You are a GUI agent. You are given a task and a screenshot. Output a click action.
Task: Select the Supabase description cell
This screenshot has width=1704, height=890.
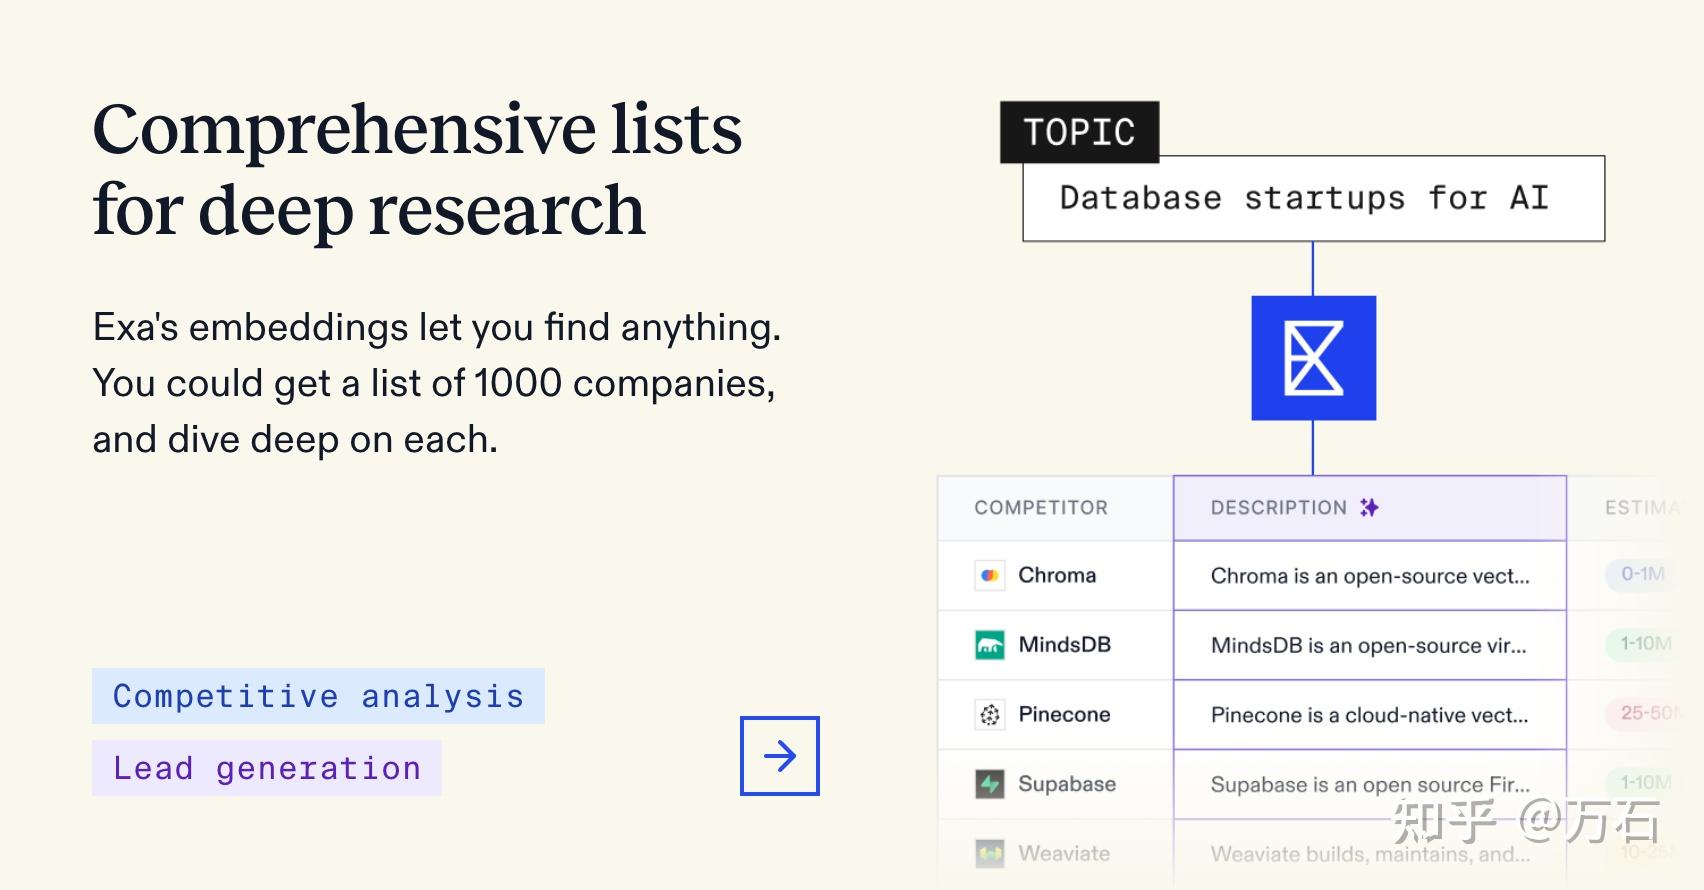click(1369, 784)
